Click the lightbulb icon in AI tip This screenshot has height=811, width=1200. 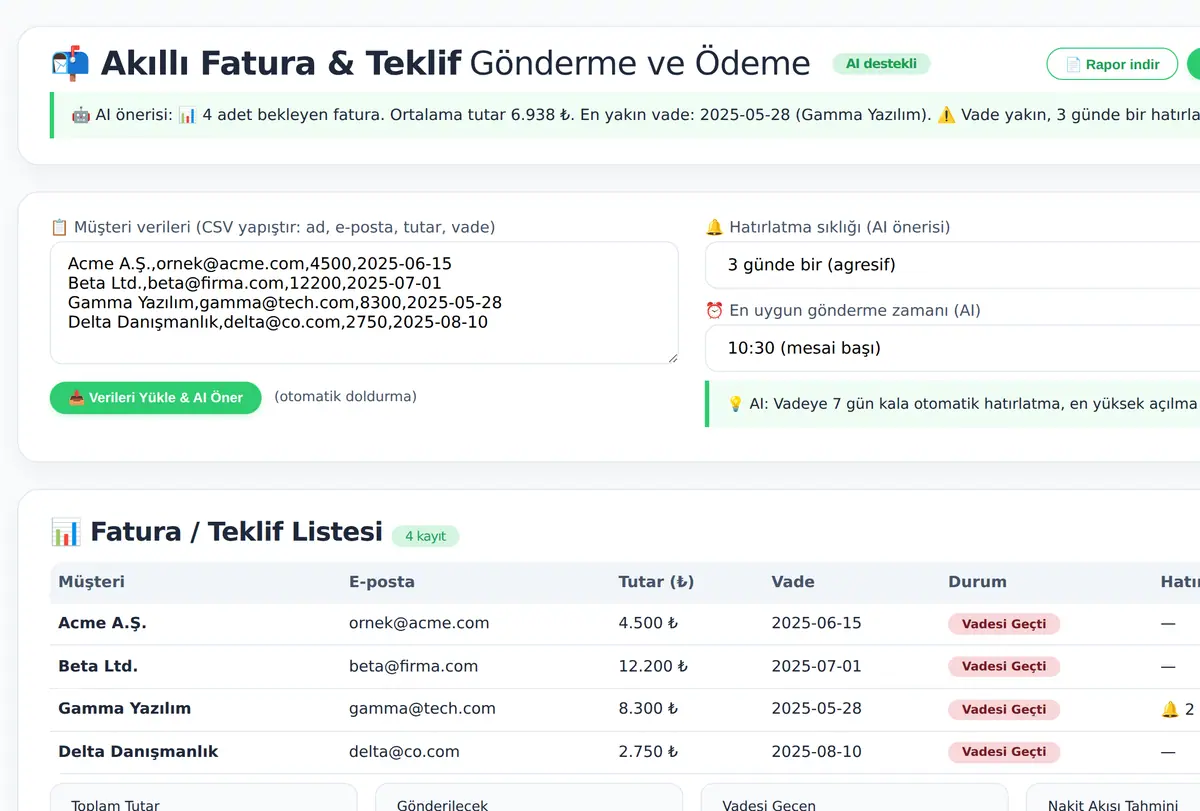(x=735, y=404)
